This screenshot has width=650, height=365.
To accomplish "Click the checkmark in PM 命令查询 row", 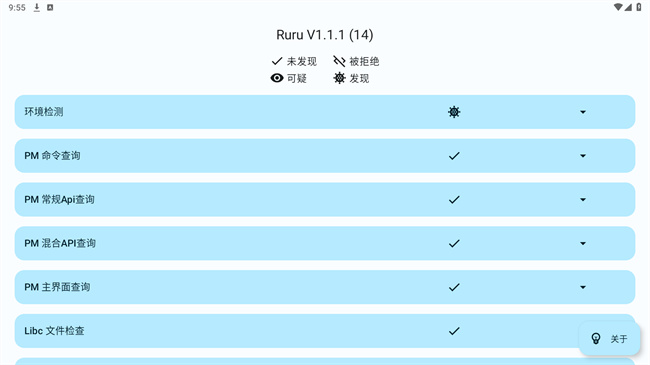I will tap(454, 156).
